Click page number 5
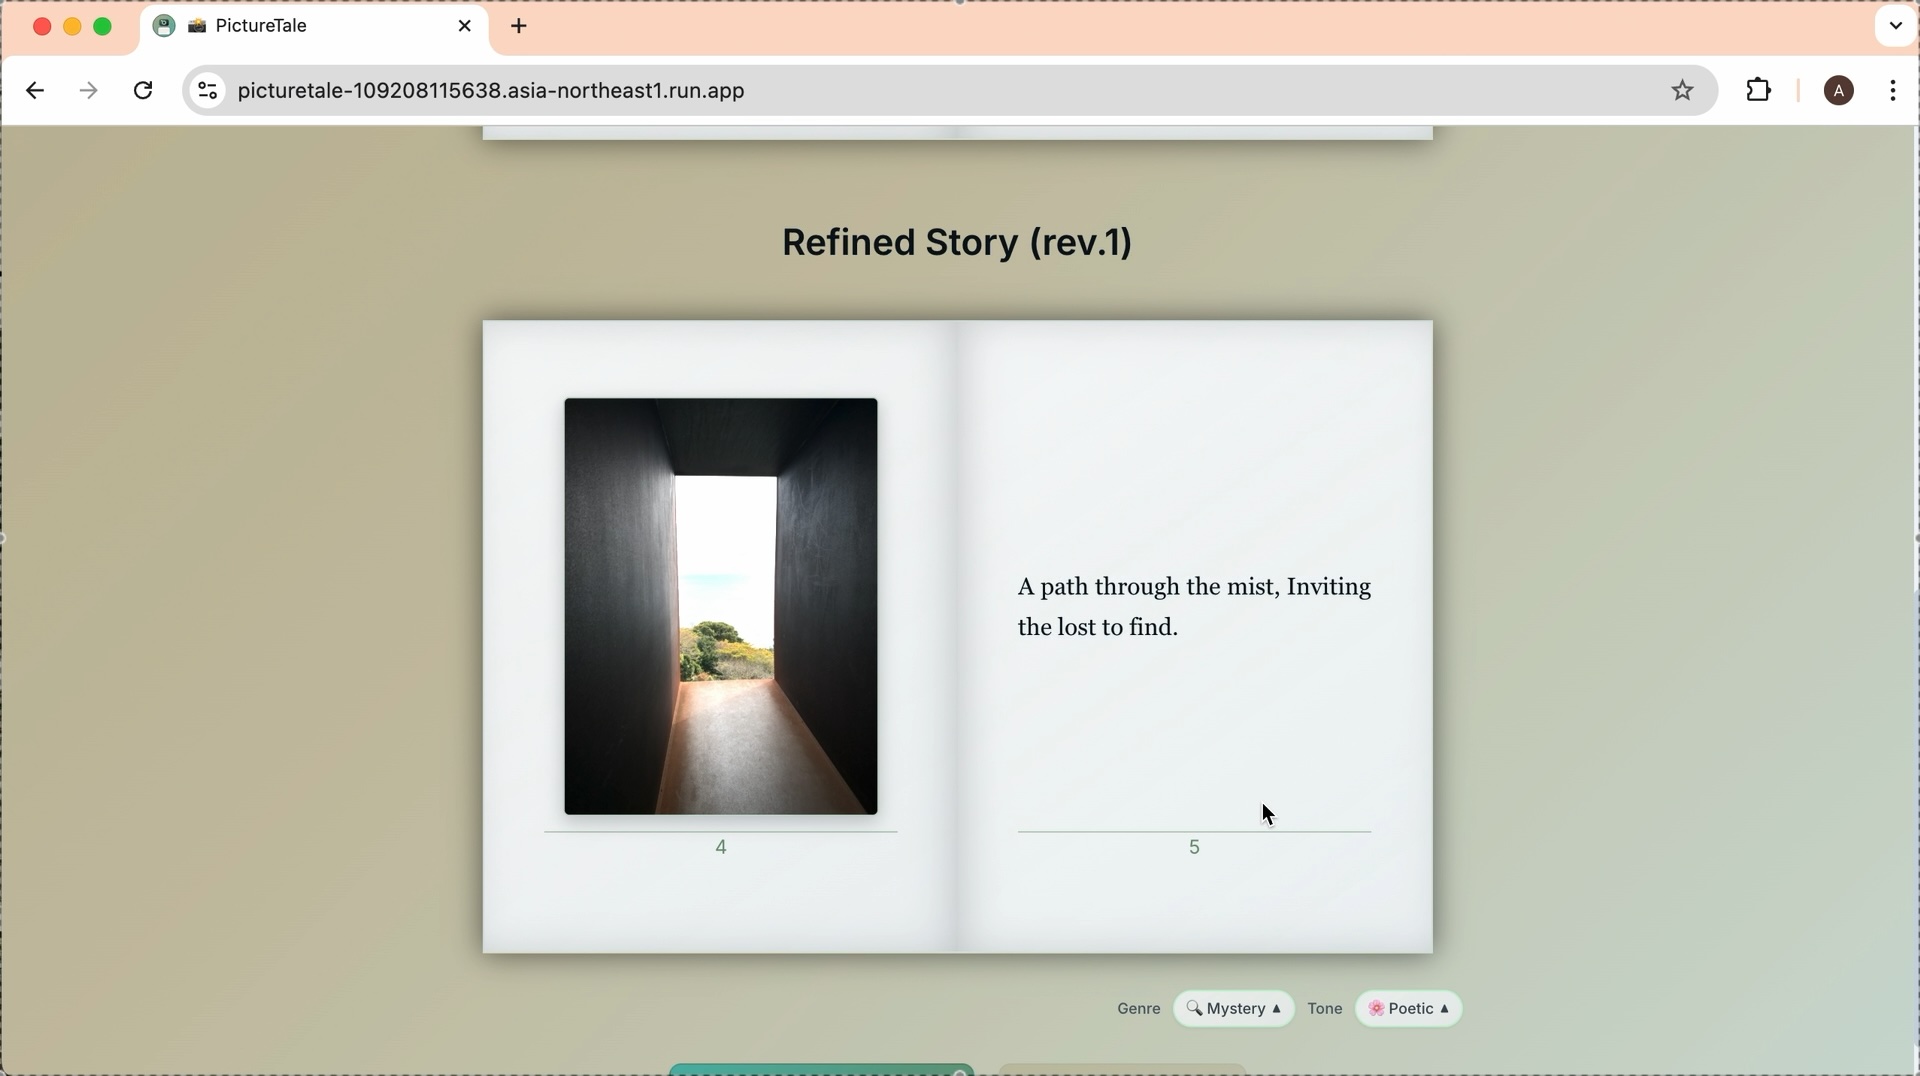Image resolution: width=1920 pixels, height=1076 pixels. (x=1195, y=848)
